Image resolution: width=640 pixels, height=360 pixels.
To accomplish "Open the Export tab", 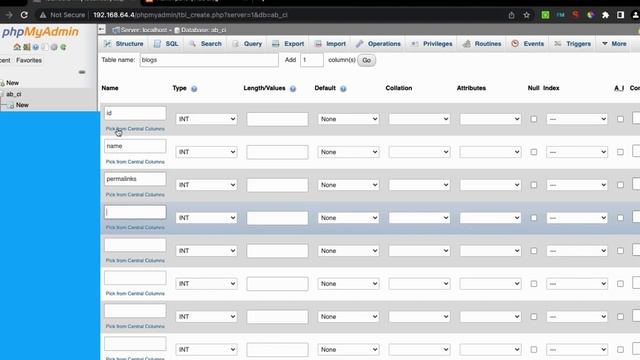I will point(288,44).
